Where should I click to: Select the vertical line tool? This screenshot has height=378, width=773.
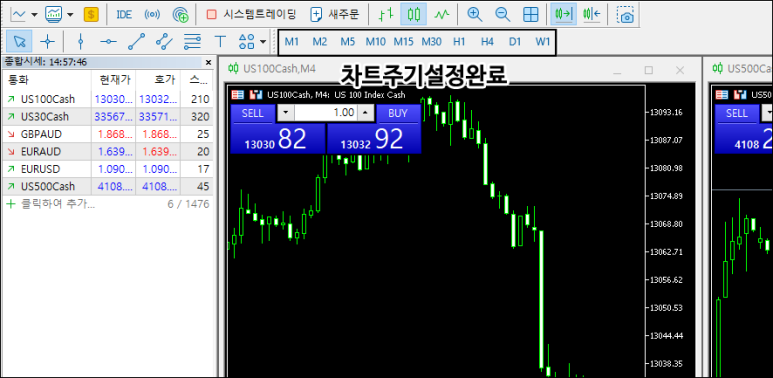[81, 41]
